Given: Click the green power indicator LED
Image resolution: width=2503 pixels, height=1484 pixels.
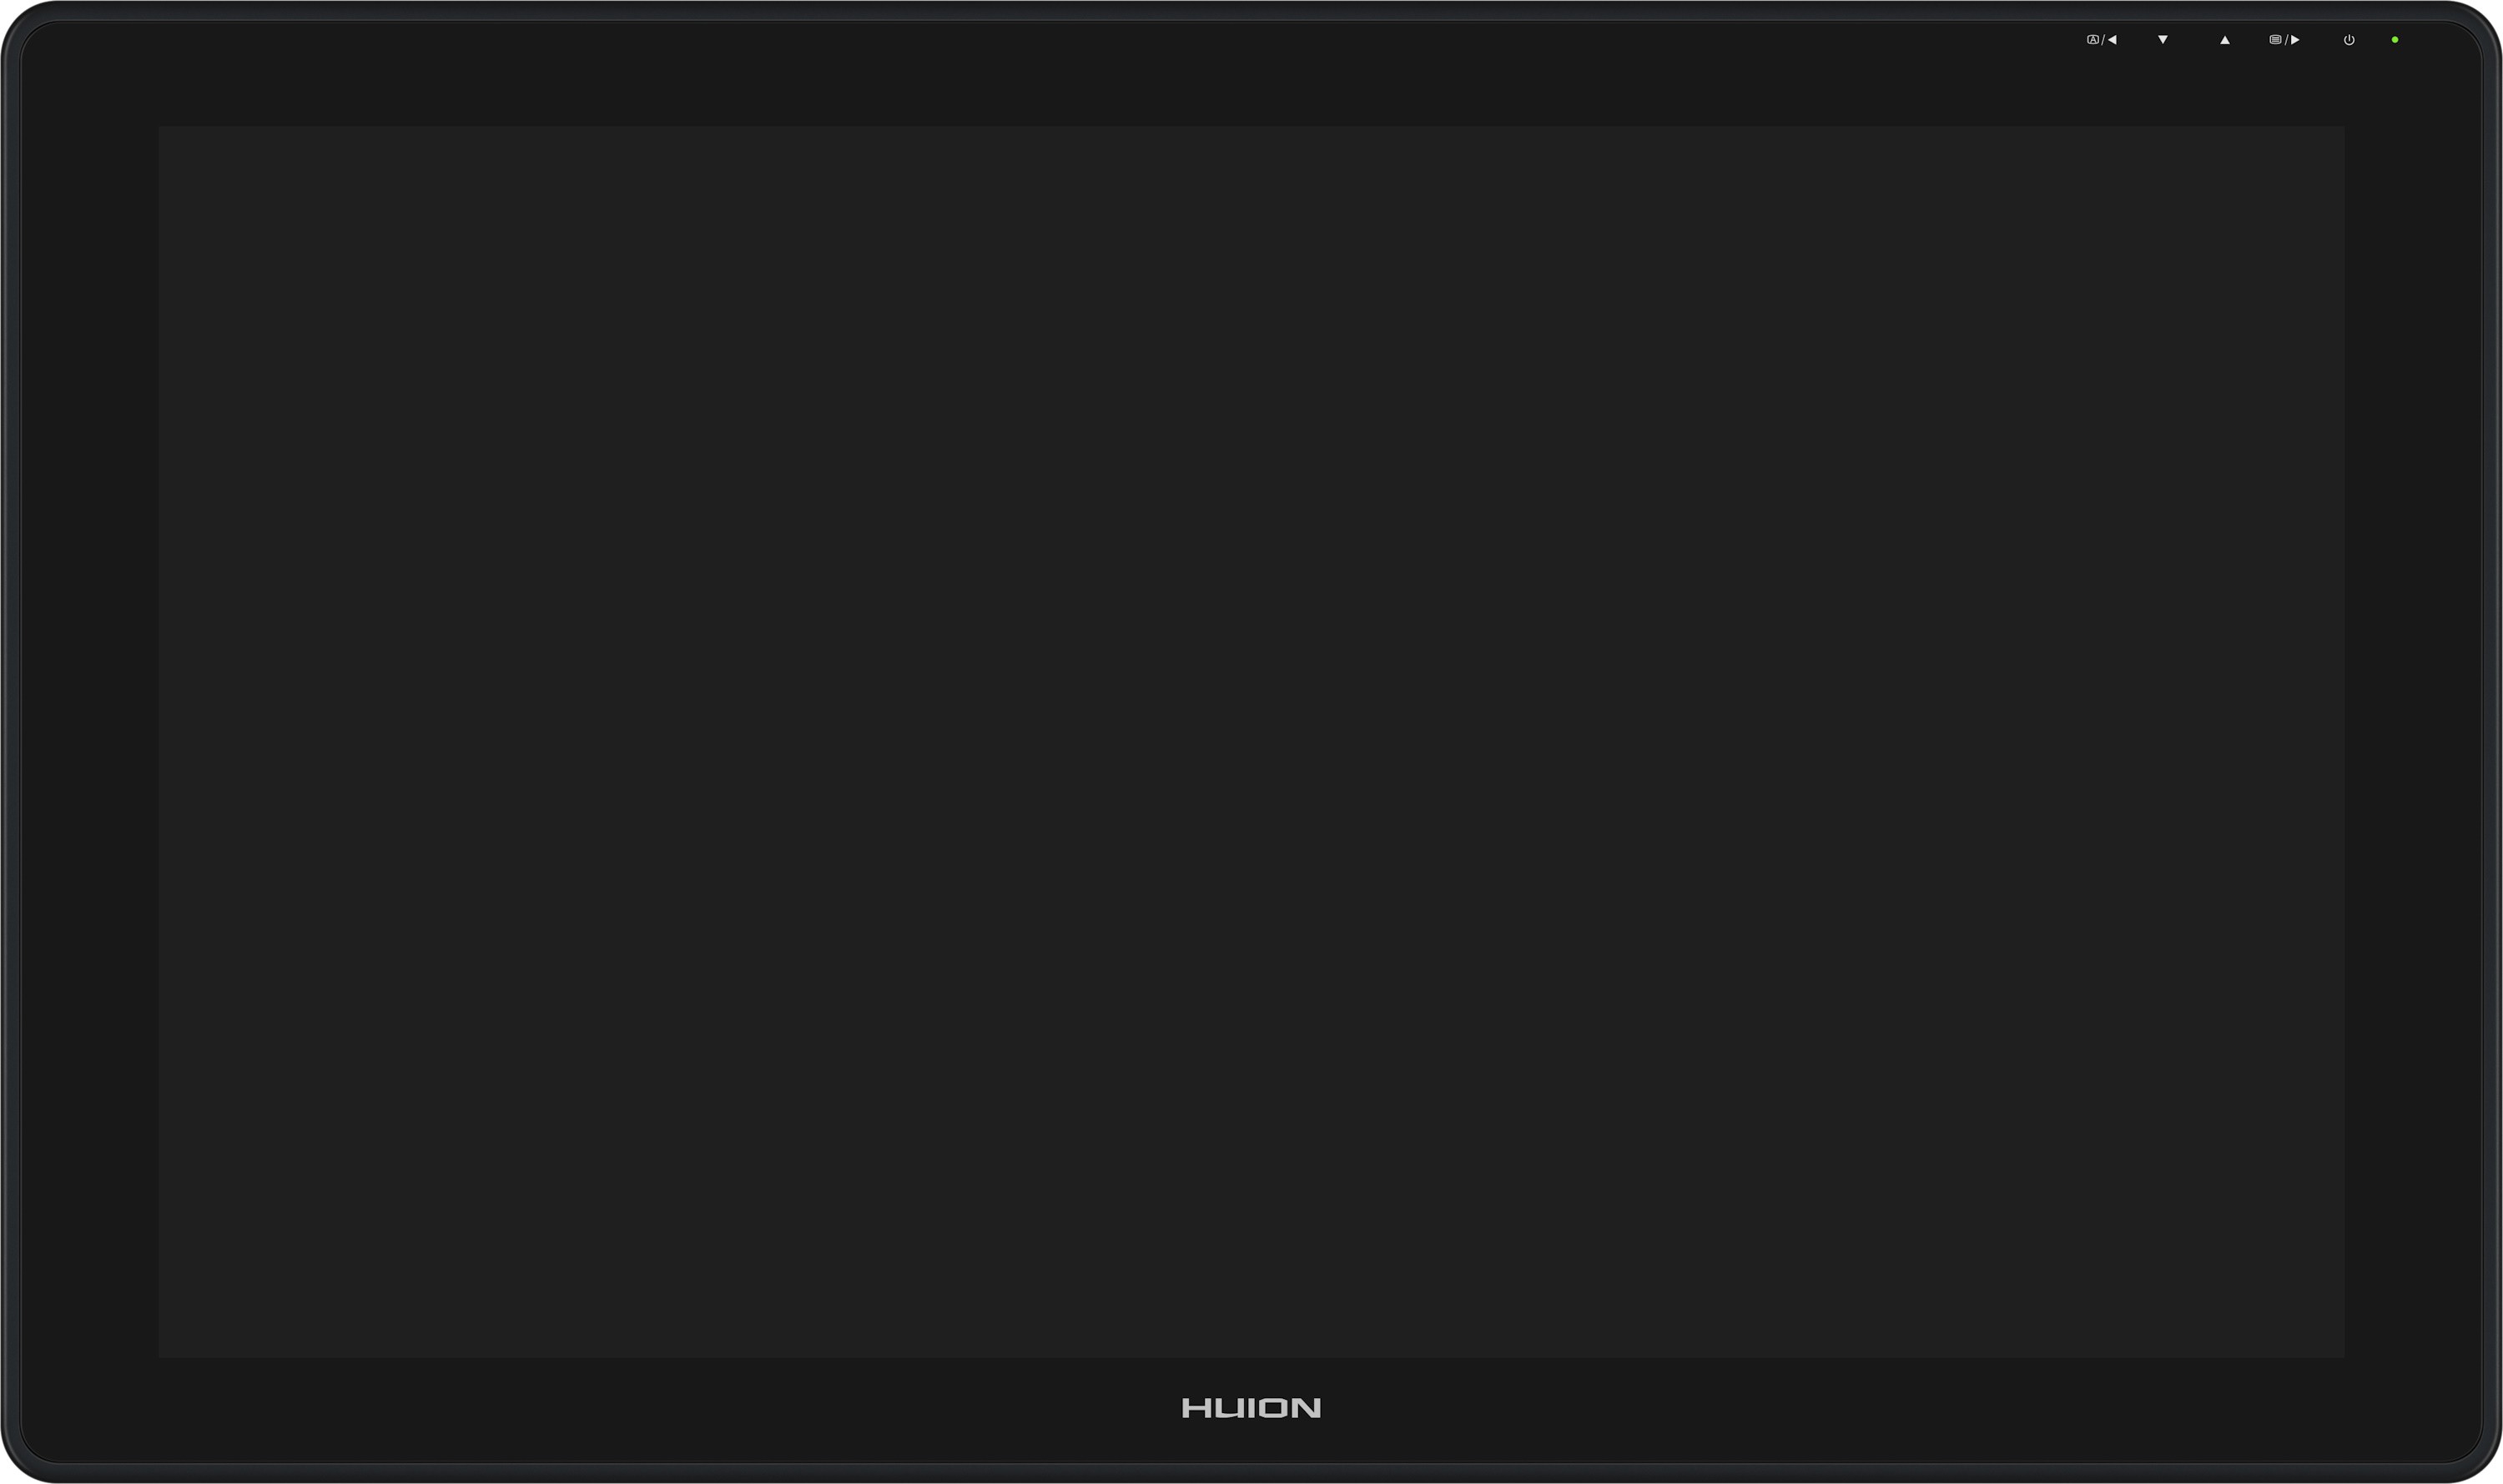Looking at the screenshot, I should click(x=2395, y=40).
